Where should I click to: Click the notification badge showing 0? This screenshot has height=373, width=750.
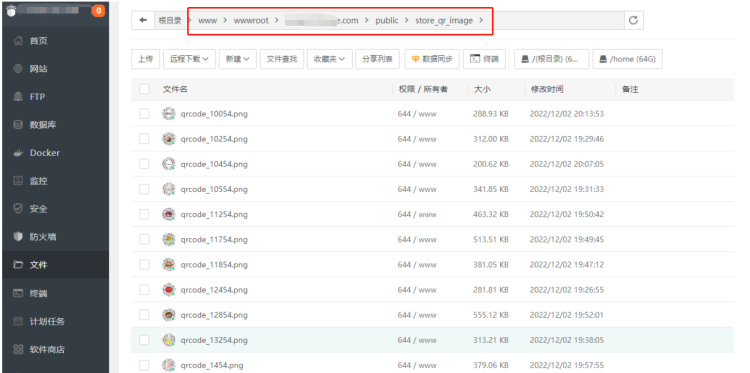tap(98, 10)
